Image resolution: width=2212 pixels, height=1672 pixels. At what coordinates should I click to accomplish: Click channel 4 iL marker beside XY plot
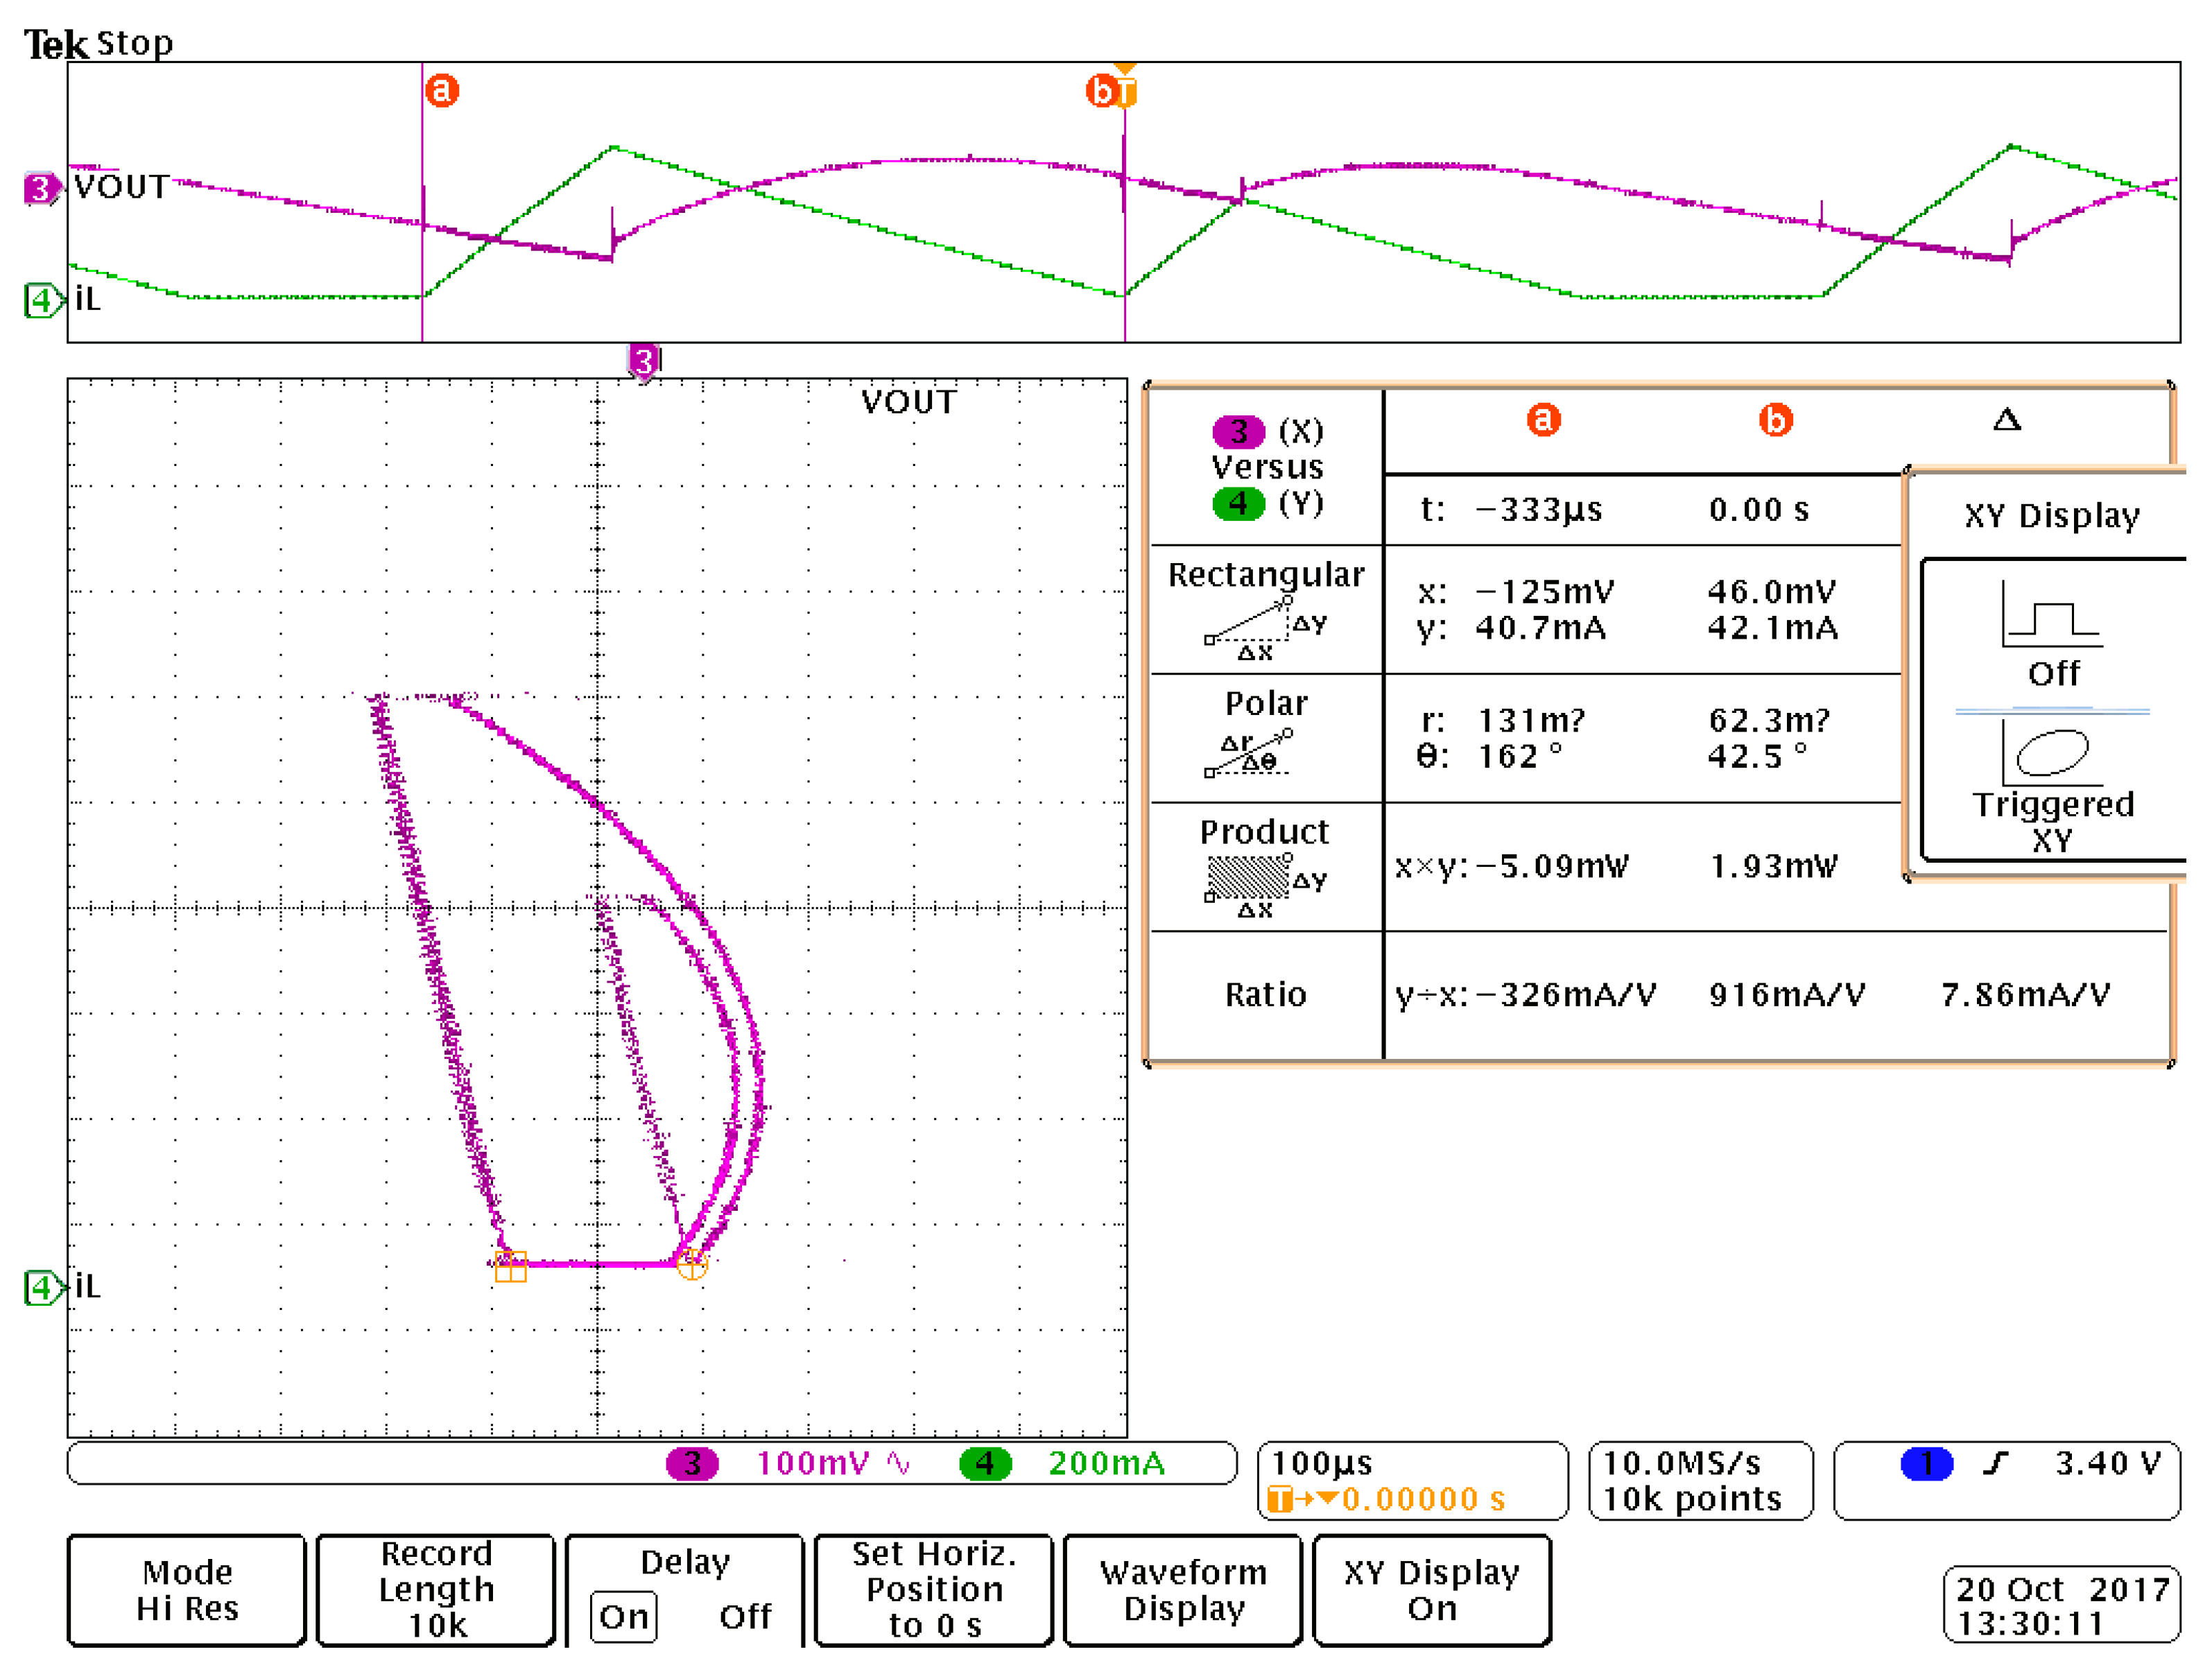41,1288
